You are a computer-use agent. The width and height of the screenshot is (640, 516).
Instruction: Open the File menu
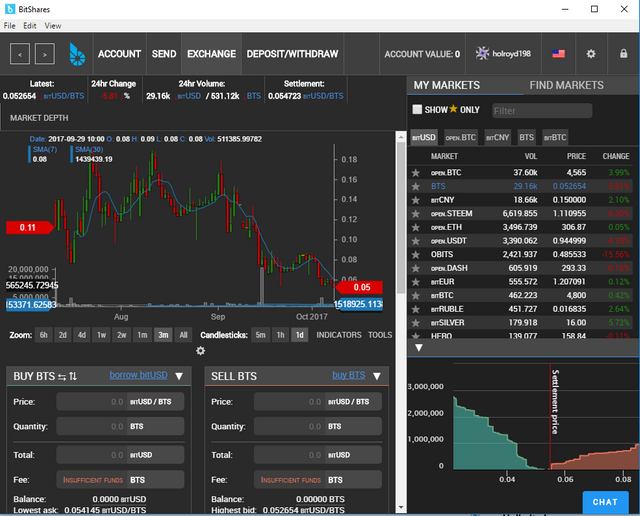click(9, 26)
